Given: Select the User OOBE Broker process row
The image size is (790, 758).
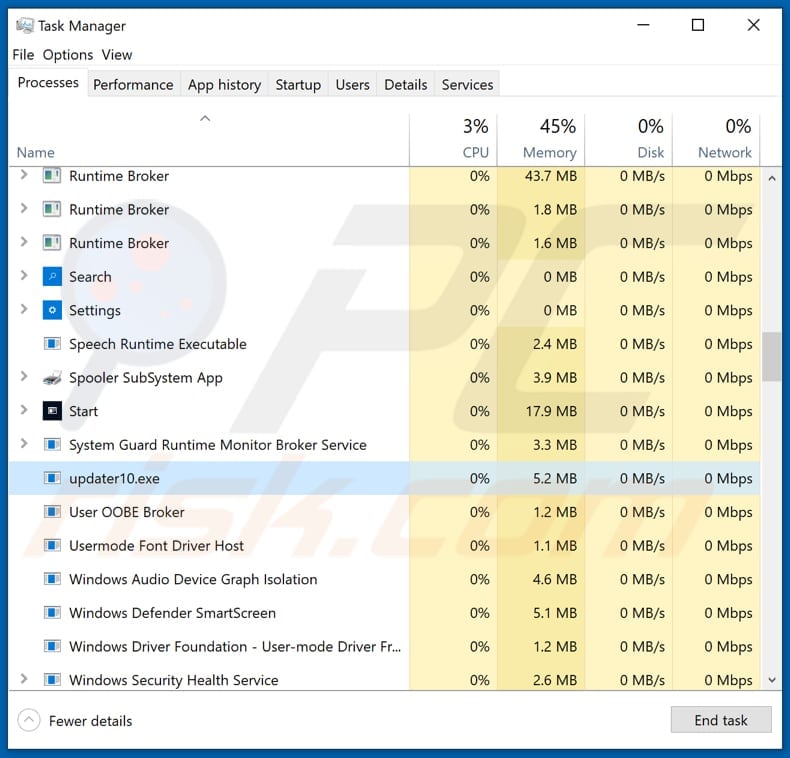Looking at the screenshot, I should (x=127, y=512).
